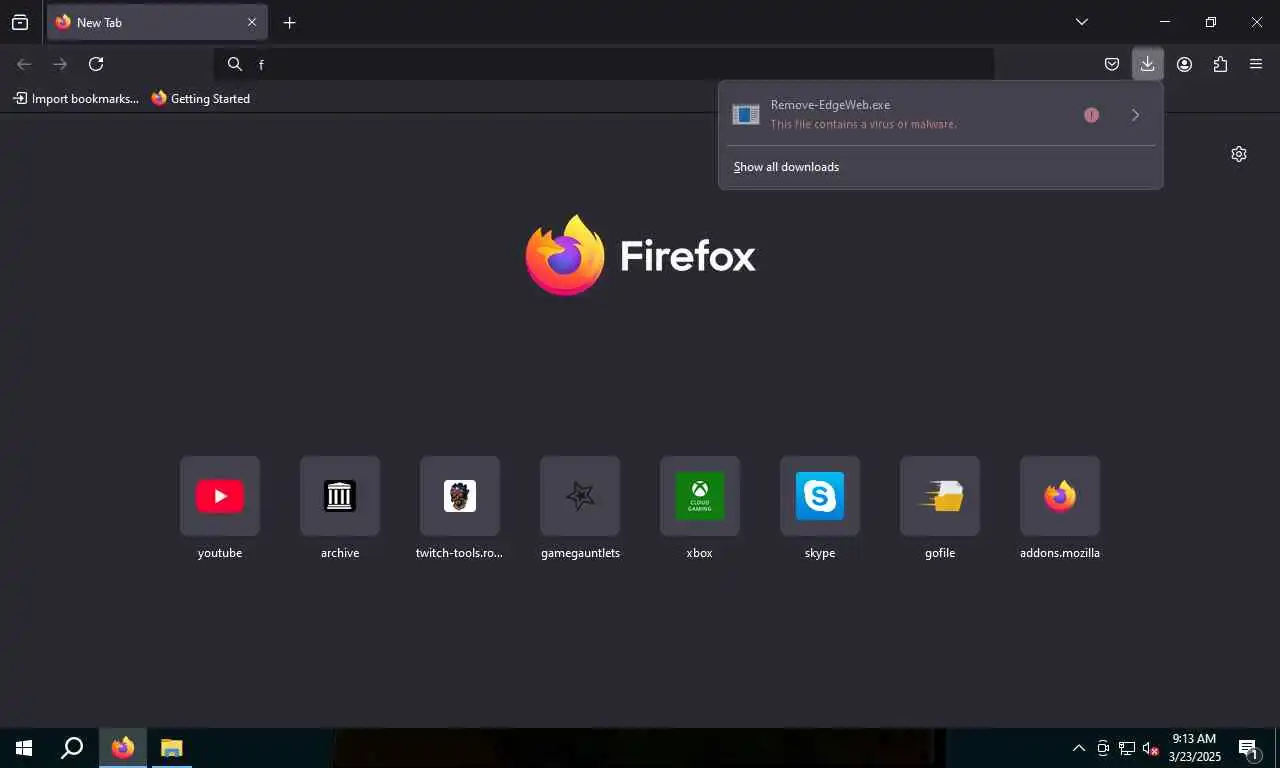Open the application hamburger menu
This screenshot has height=768, width=1280.
click(x=1256, y=64)
